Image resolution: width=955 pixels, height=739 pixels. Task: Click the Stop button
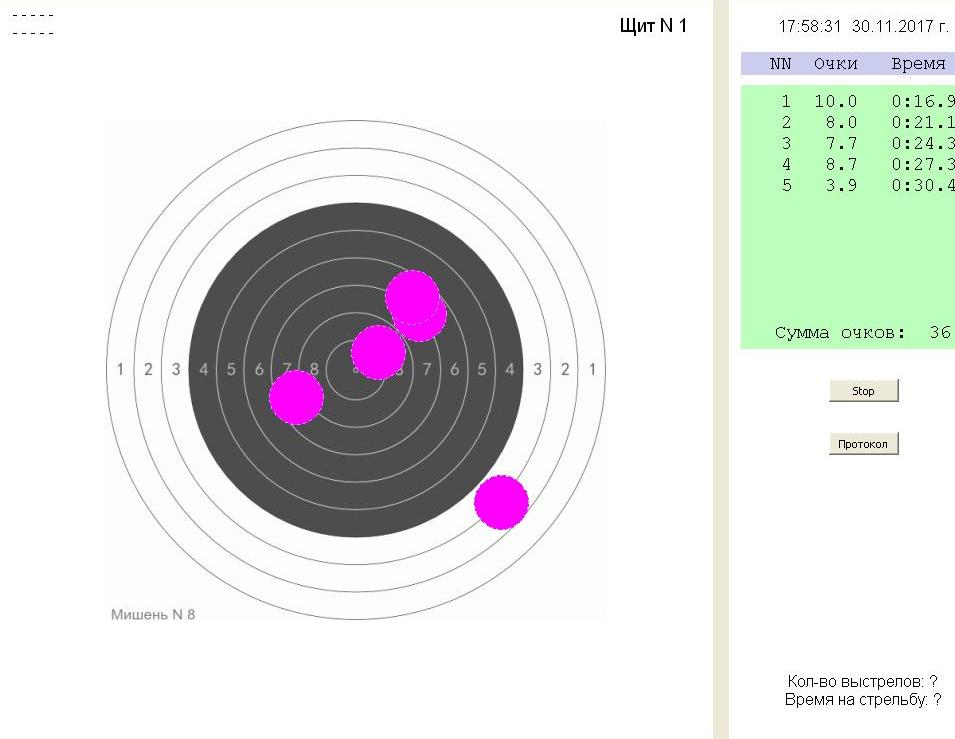[863, 391]
